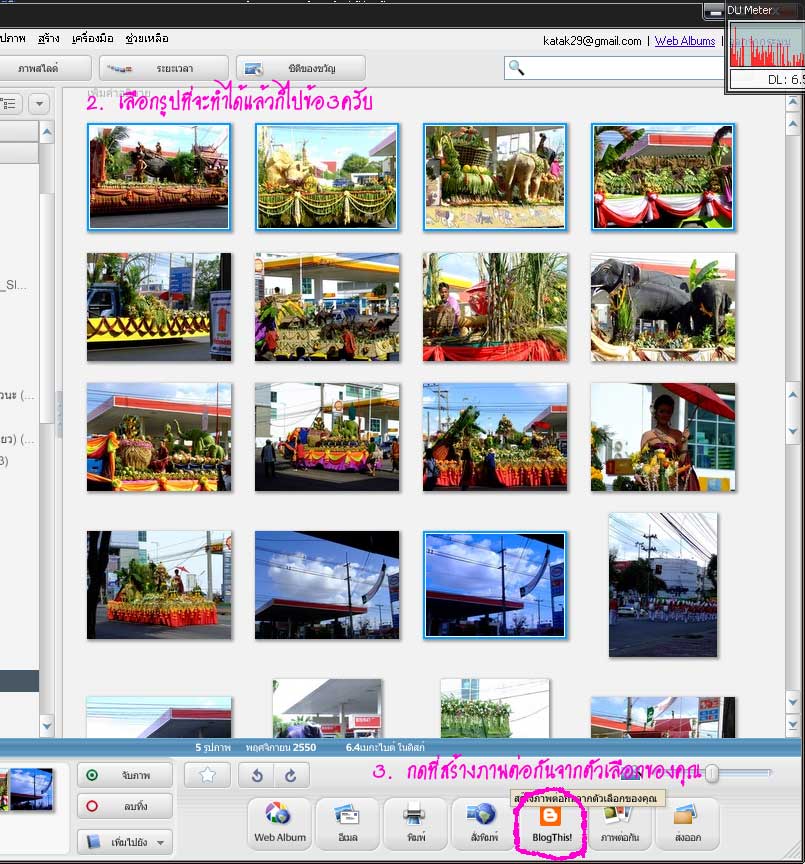
Task: Switch folder list view with the tree-view icon
Action: tap(9, 104)
